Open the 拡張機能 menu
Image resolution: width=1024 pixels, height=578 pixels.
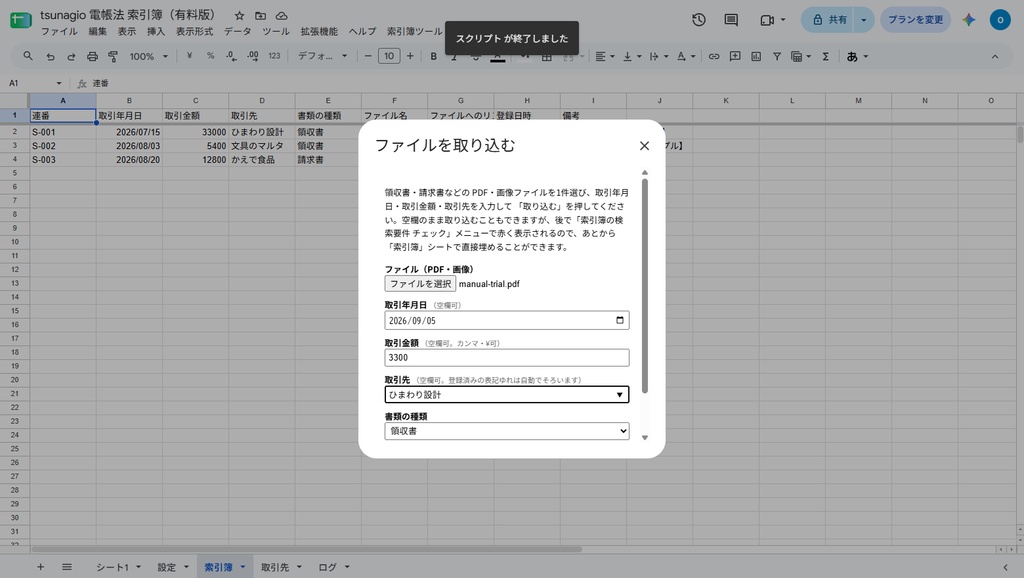point(319,31)
